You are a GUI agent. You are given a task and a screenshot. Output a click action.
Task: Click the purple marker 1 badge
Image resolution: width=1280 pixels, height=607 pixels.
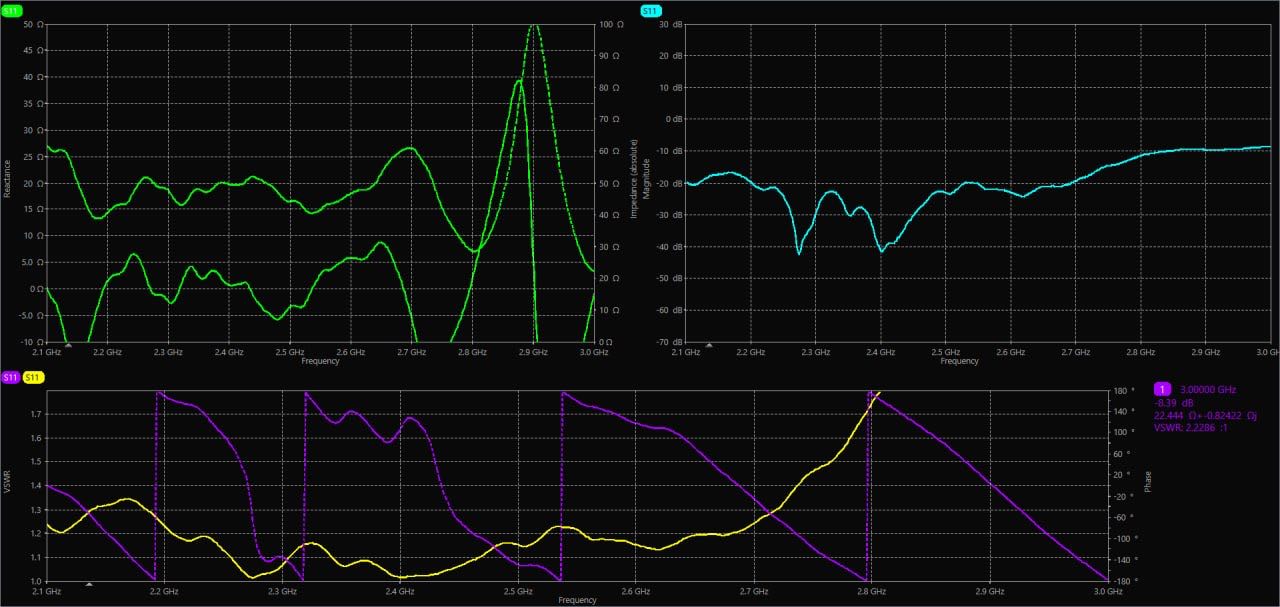point(1163,389)
